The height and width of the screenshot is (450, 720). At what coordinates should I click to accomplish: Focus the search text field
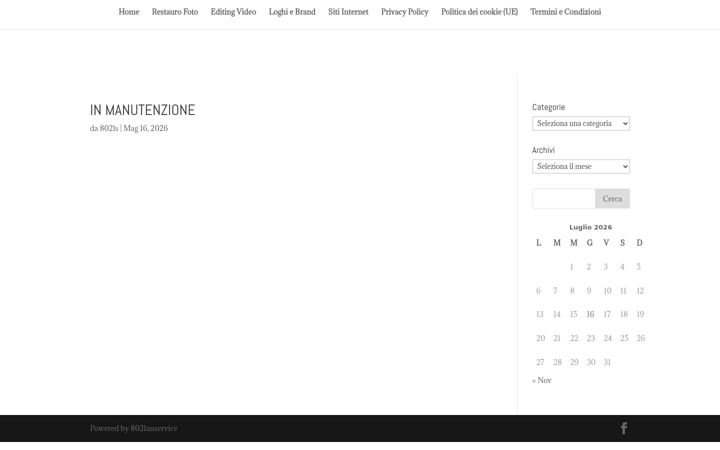(x=563, y=198)
